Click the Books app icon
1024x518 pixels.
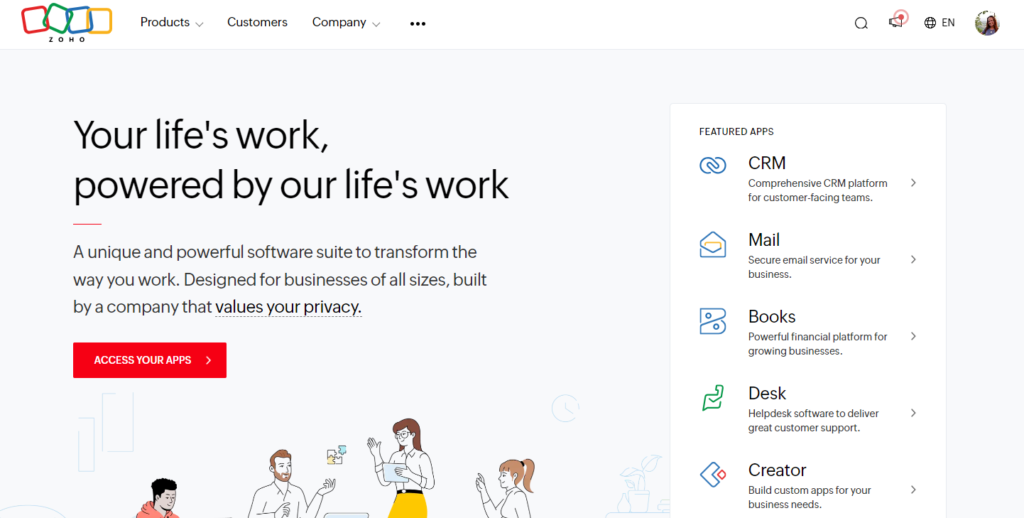pos(712,321)
